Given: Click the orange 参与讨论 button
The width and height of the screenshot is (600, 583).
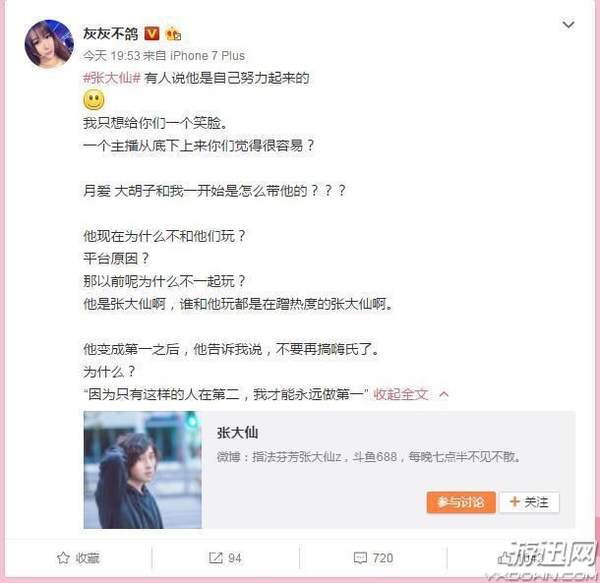Looking at the screenshot, I should (x=461, y=502).
